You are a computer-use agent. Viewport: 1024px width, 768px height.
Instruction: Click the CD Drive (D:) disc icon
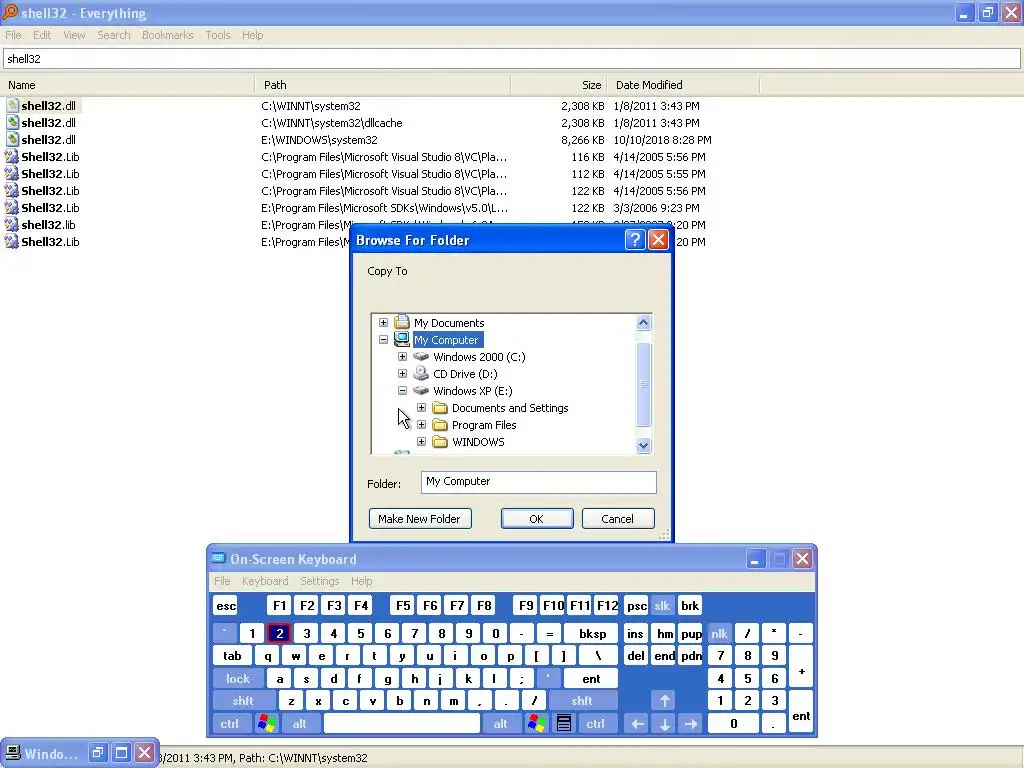coord(421,373)
